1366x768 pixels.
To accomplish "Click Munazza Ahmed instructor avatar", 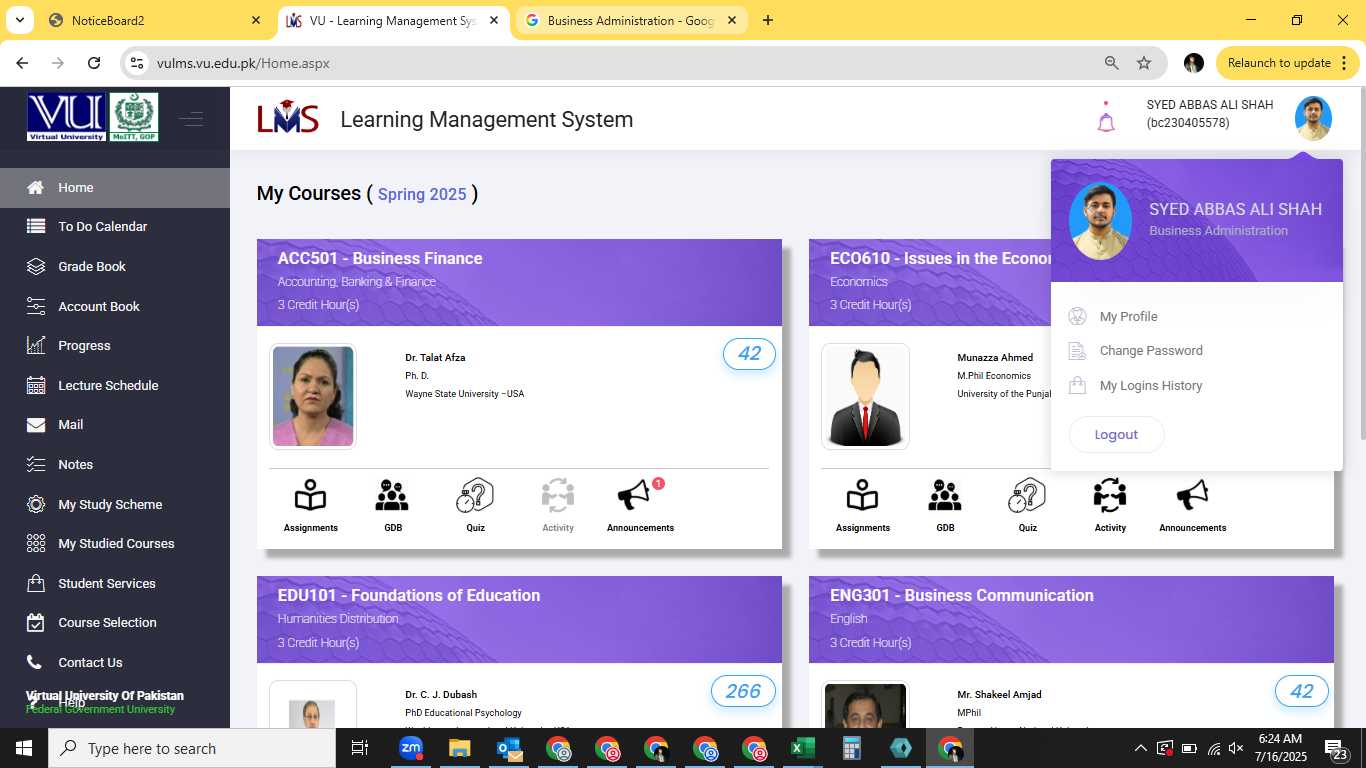I will click(865, 396).
